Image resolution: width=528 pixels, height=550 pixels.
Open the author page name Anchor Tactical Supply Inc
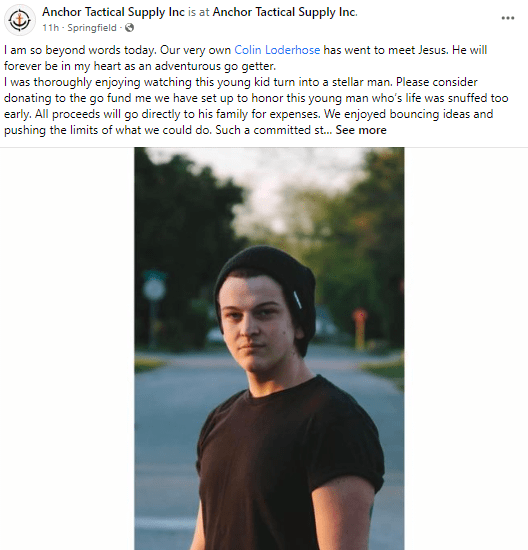tap(113, 12)
